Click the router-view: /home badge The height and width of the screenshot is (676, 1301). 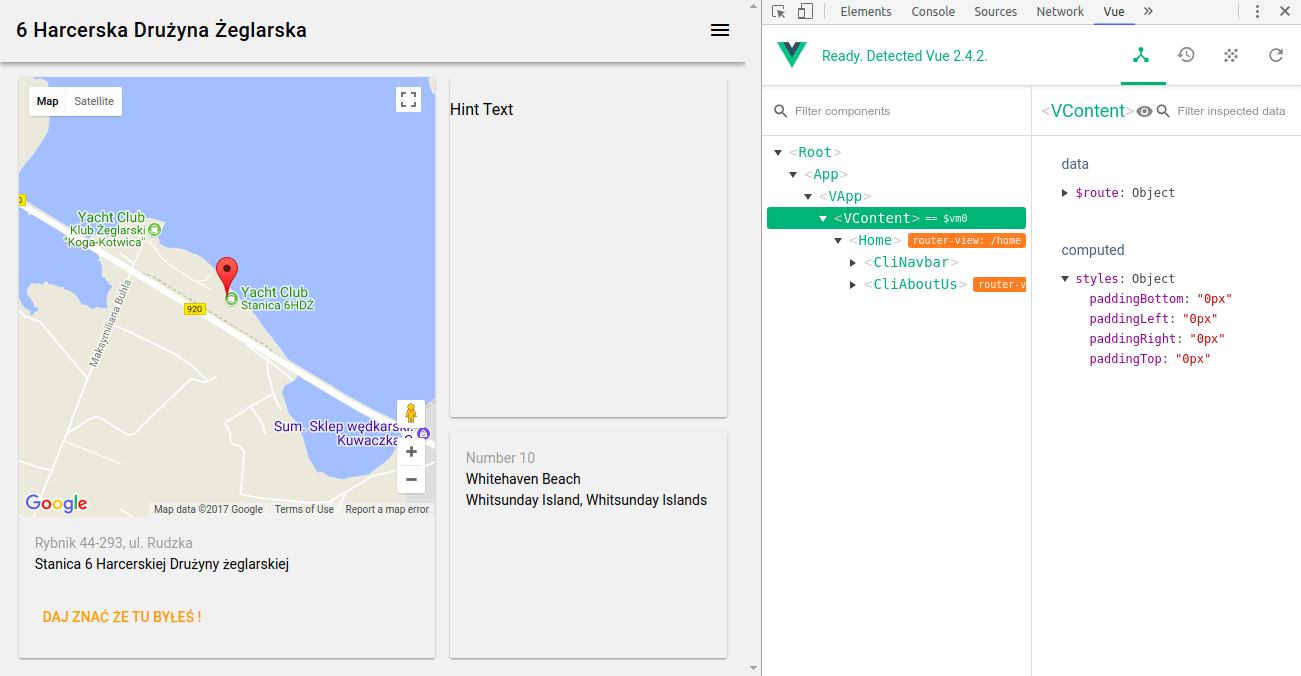point(967,240)
